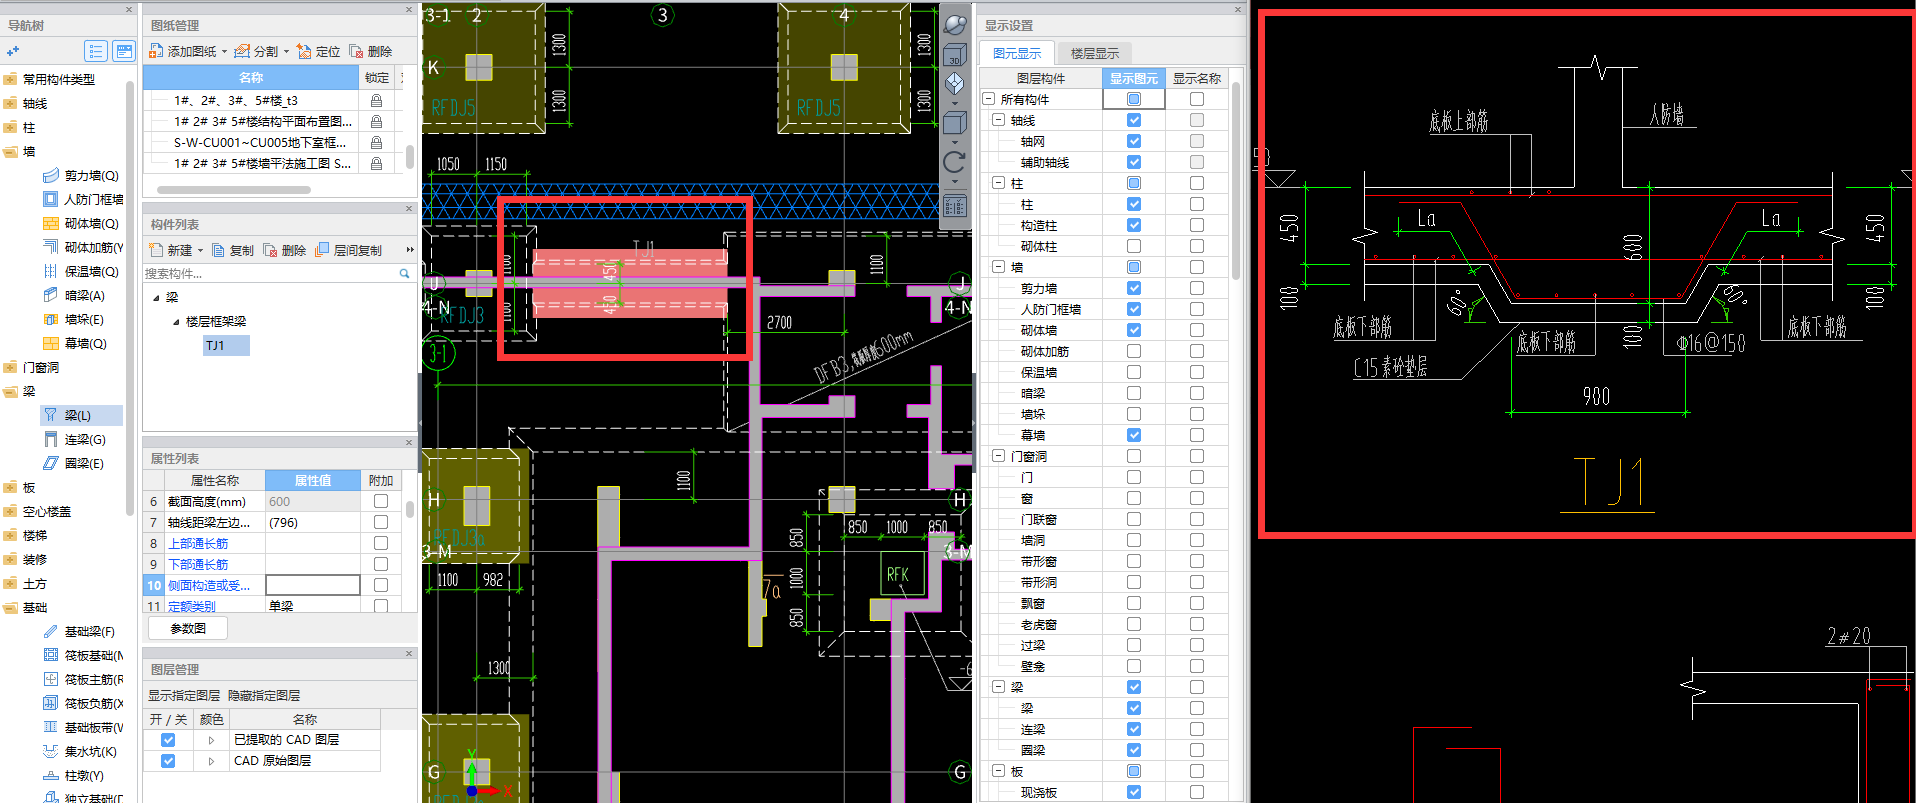Switch navigation tree to list view icon
This screenshot has width=1916, height=803.
coord(96,51)
